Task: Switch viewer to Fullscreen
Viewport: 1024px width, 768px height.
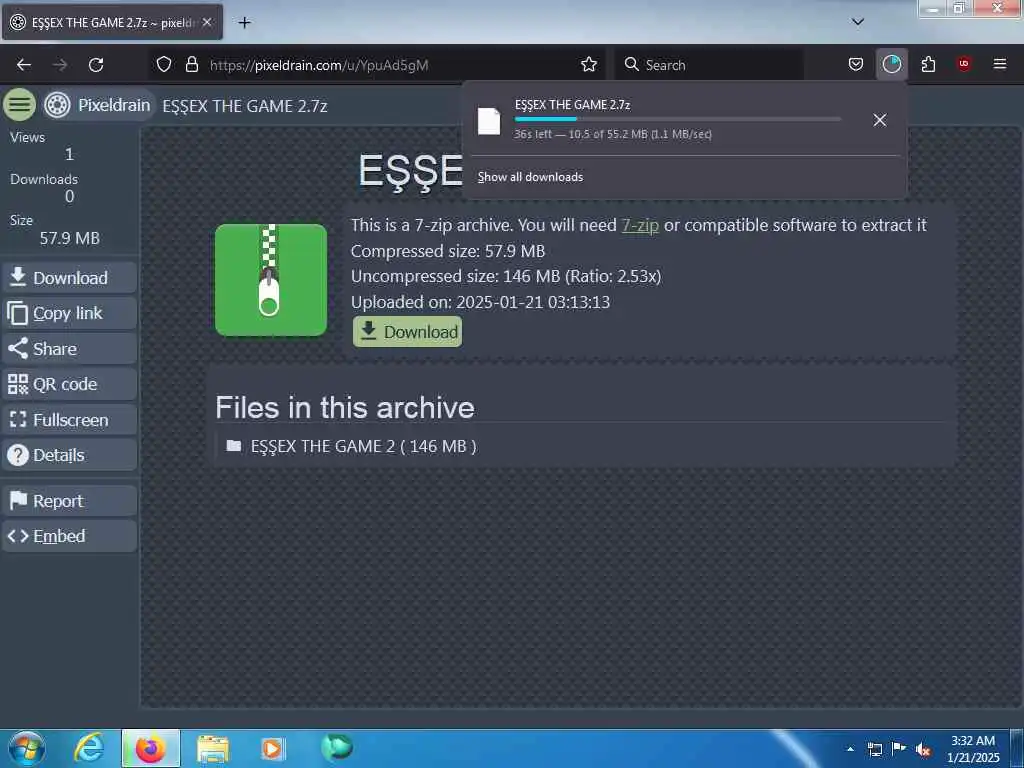Action: click(69, 420)
